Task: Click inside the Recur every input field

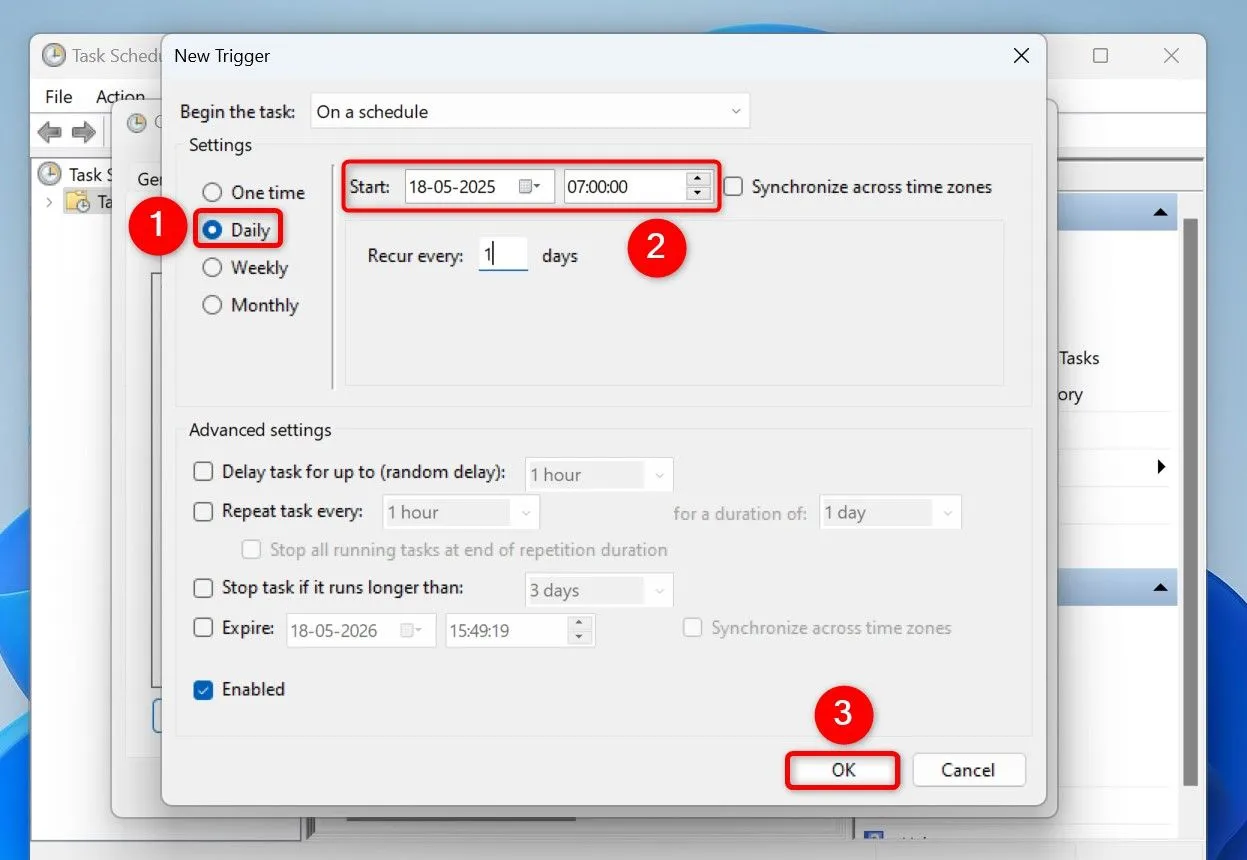Action: tap(503, 254)
